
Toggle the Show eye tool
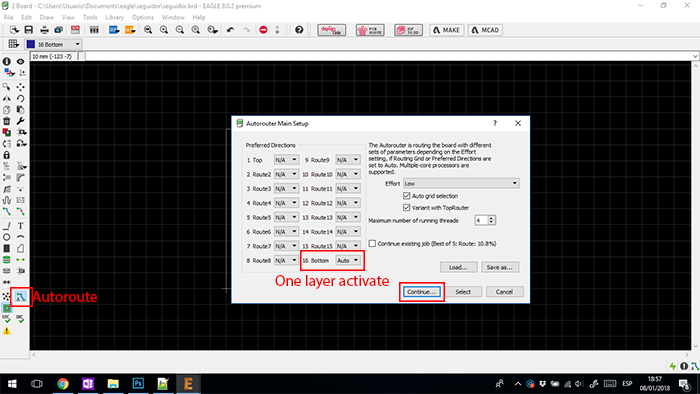21,62
